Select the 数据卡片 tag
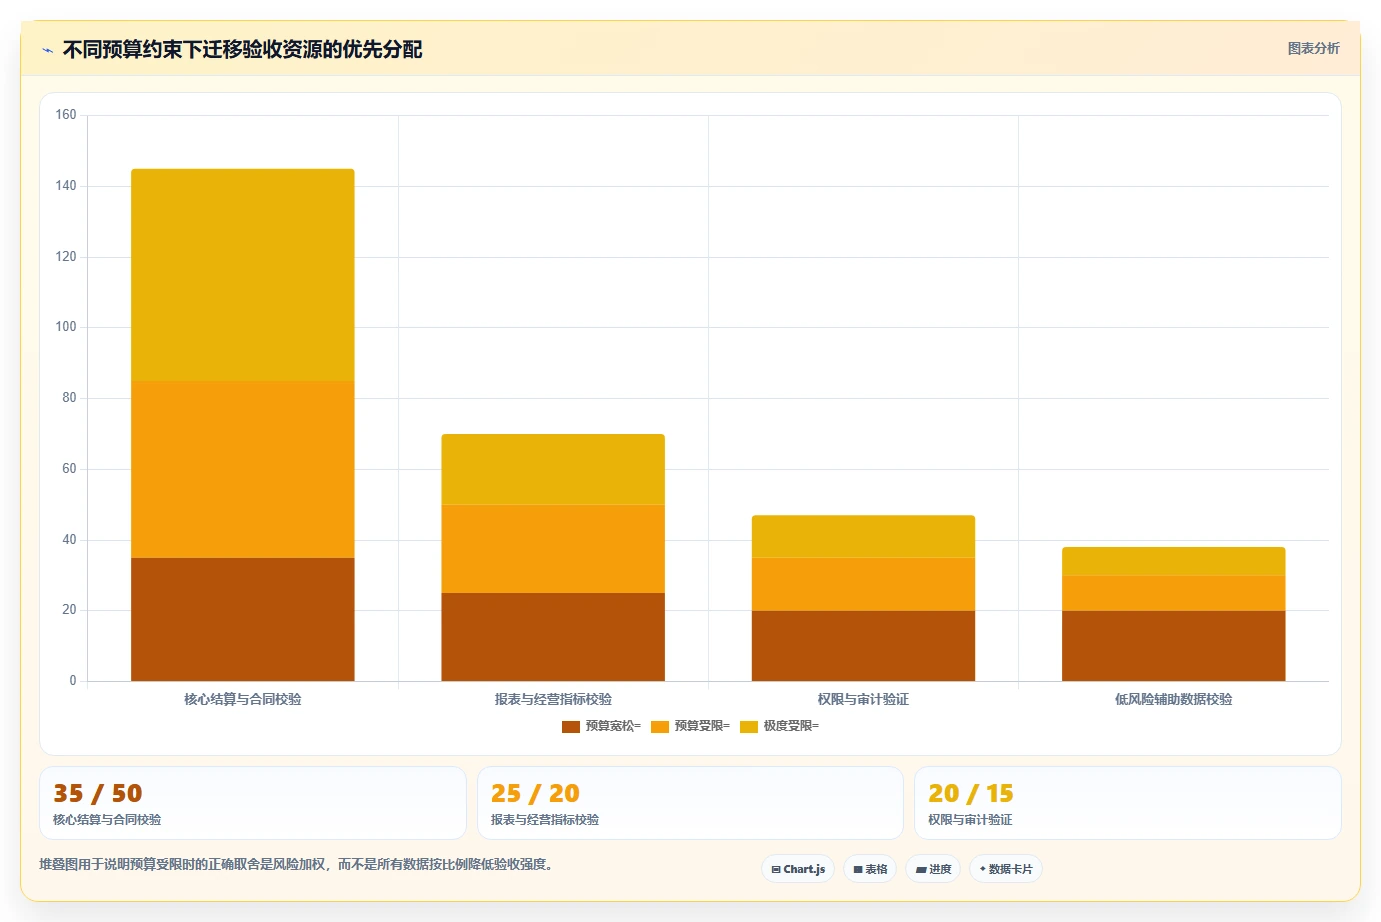The width and height of the screenshot is (1381, 922). [1006, 869]
